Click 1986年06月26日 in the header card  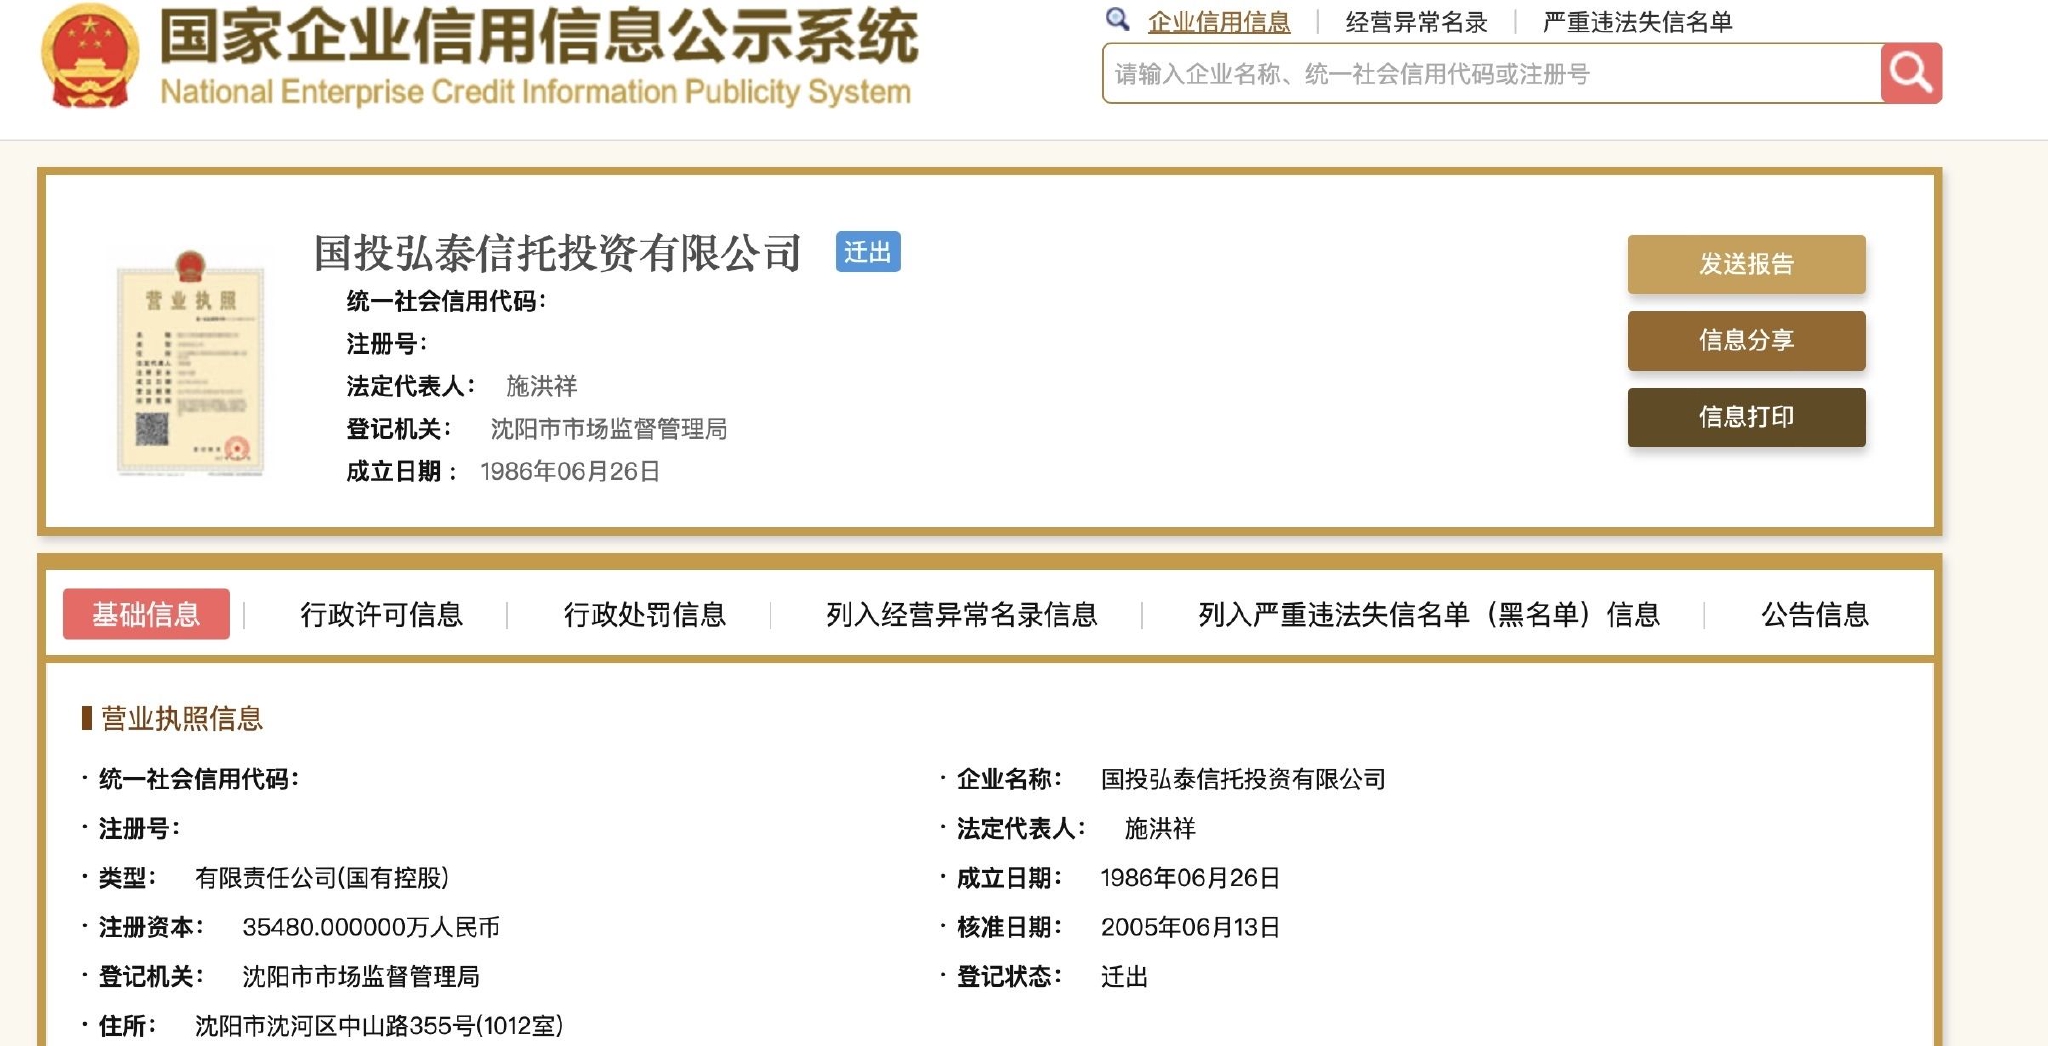click(570, 471)
